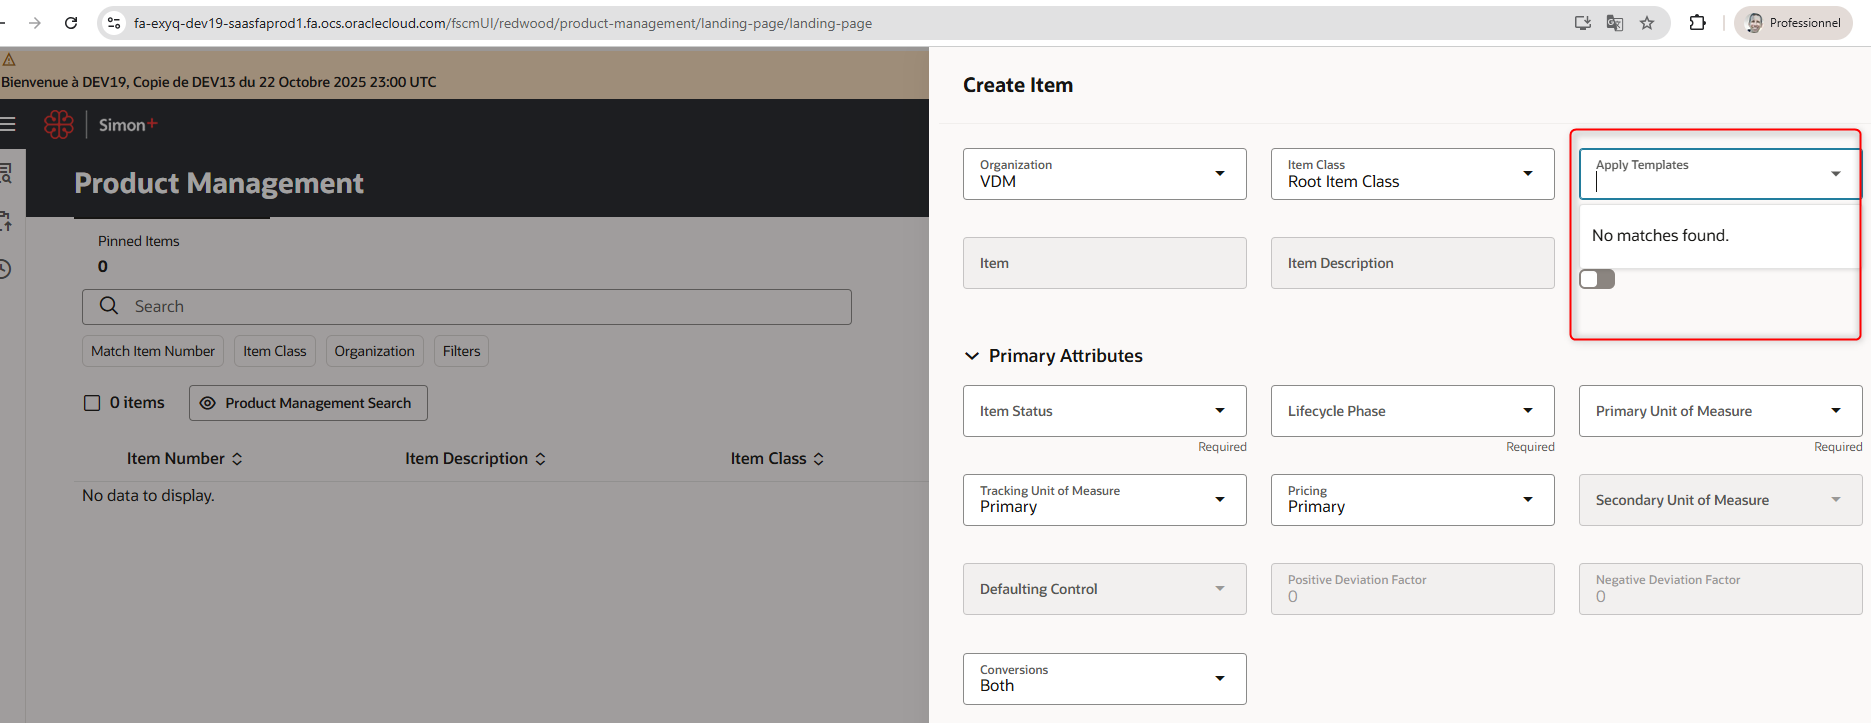Click the Item text field
Viewport: 1871px width, 723px height.
[1105, 263]
